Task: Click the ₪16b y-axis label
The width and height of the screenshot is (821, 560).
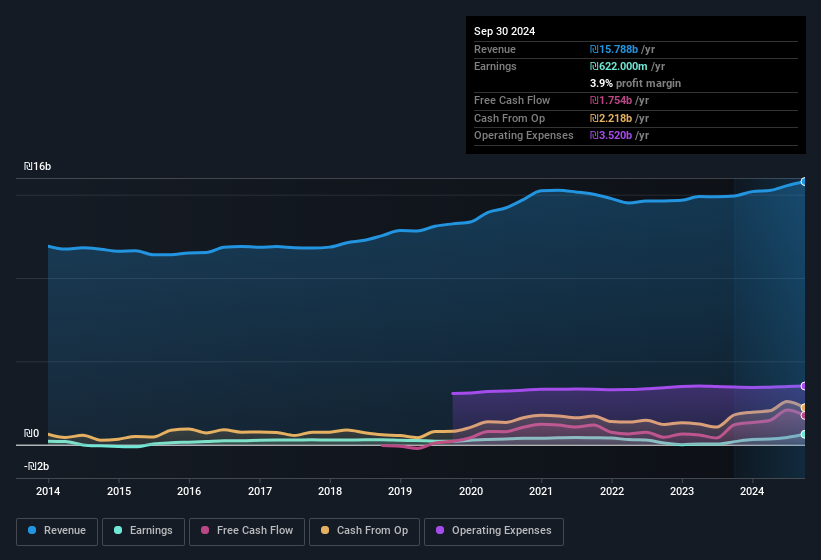Action: [38, 166]
